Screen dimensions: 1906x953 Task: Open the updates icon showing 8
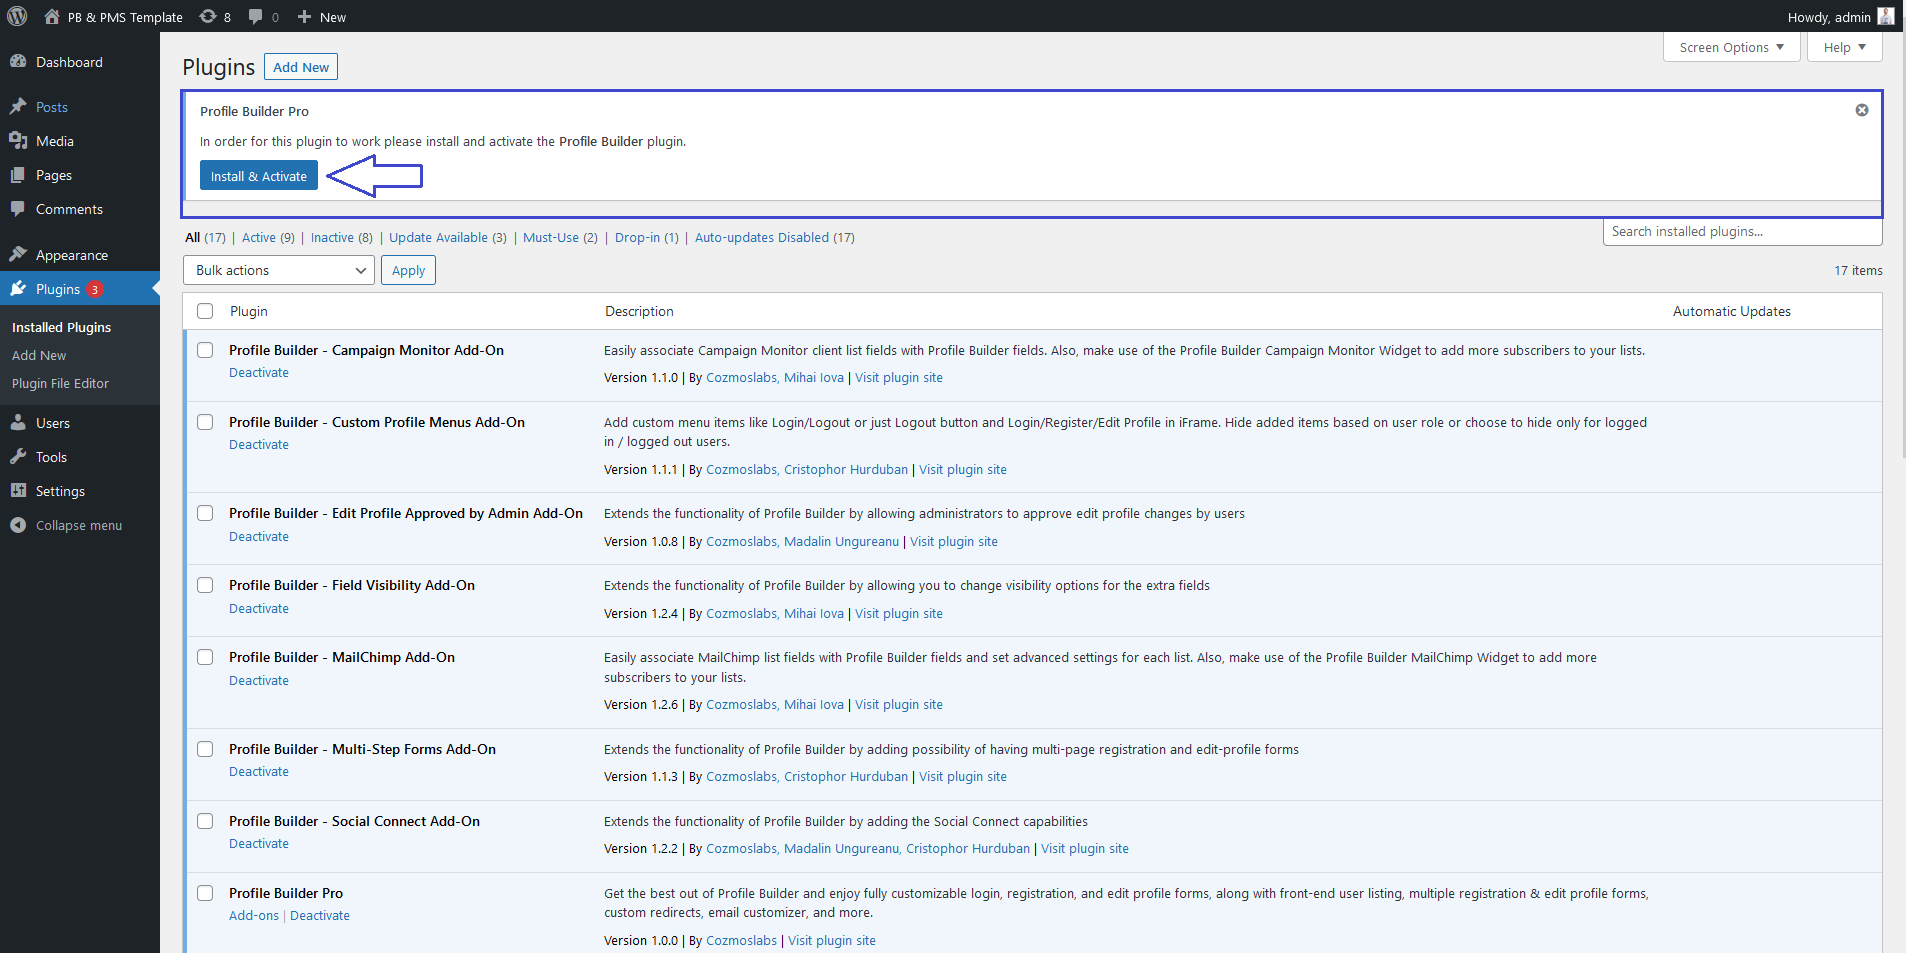(208, 16)
